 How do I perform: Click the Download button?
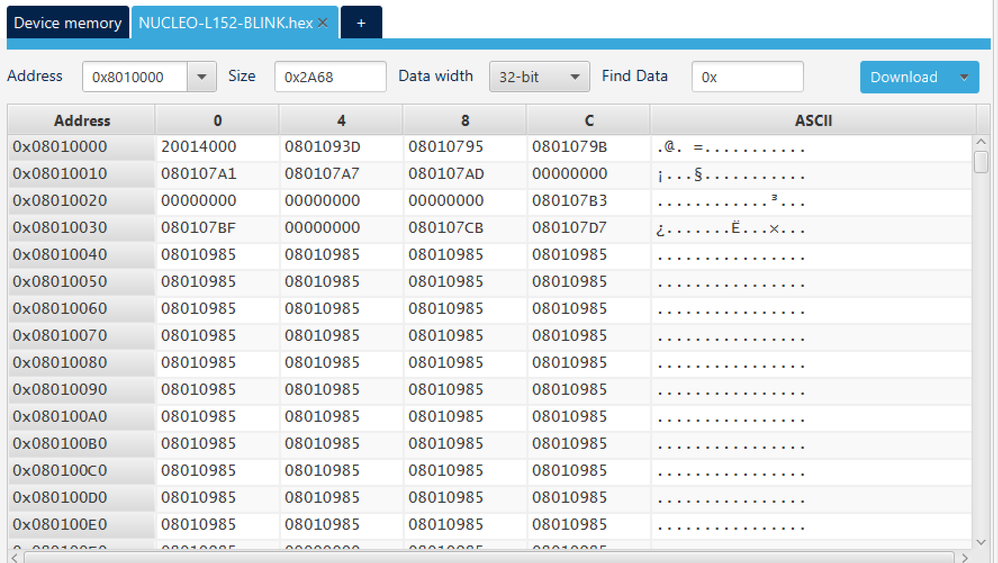(x=904, y=77)
